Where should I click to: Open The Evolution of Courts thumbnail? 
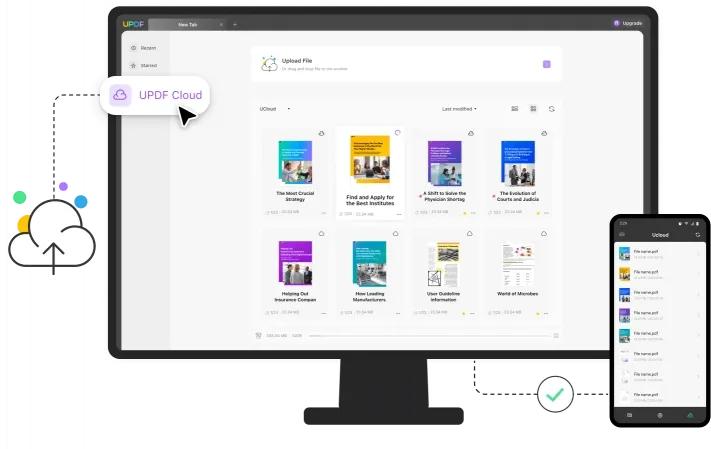point(518,164)
